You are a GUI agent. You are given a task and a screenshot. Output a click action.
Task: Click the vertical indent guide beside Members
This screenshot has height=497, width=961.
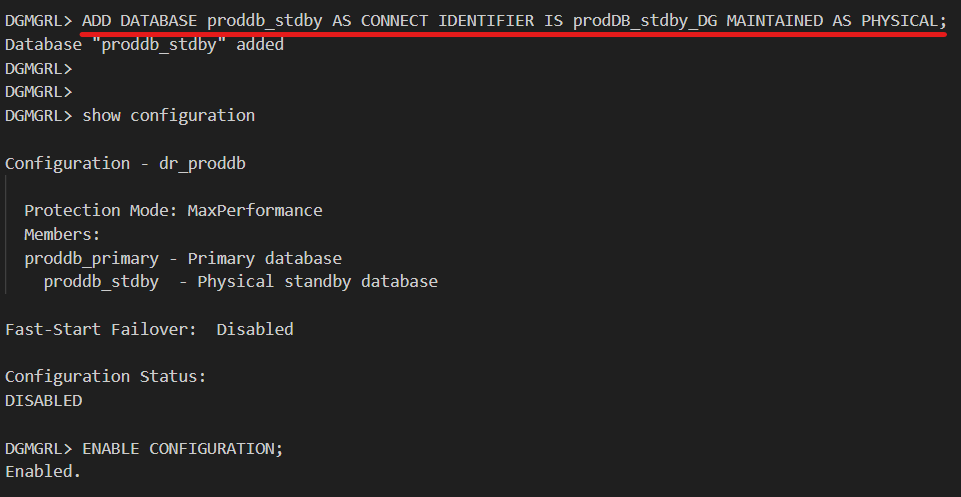(7, 235)
